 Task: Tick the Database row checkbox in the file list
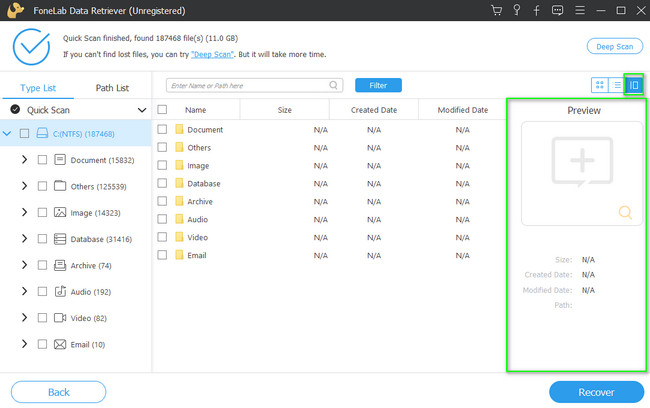coord(162,183)
